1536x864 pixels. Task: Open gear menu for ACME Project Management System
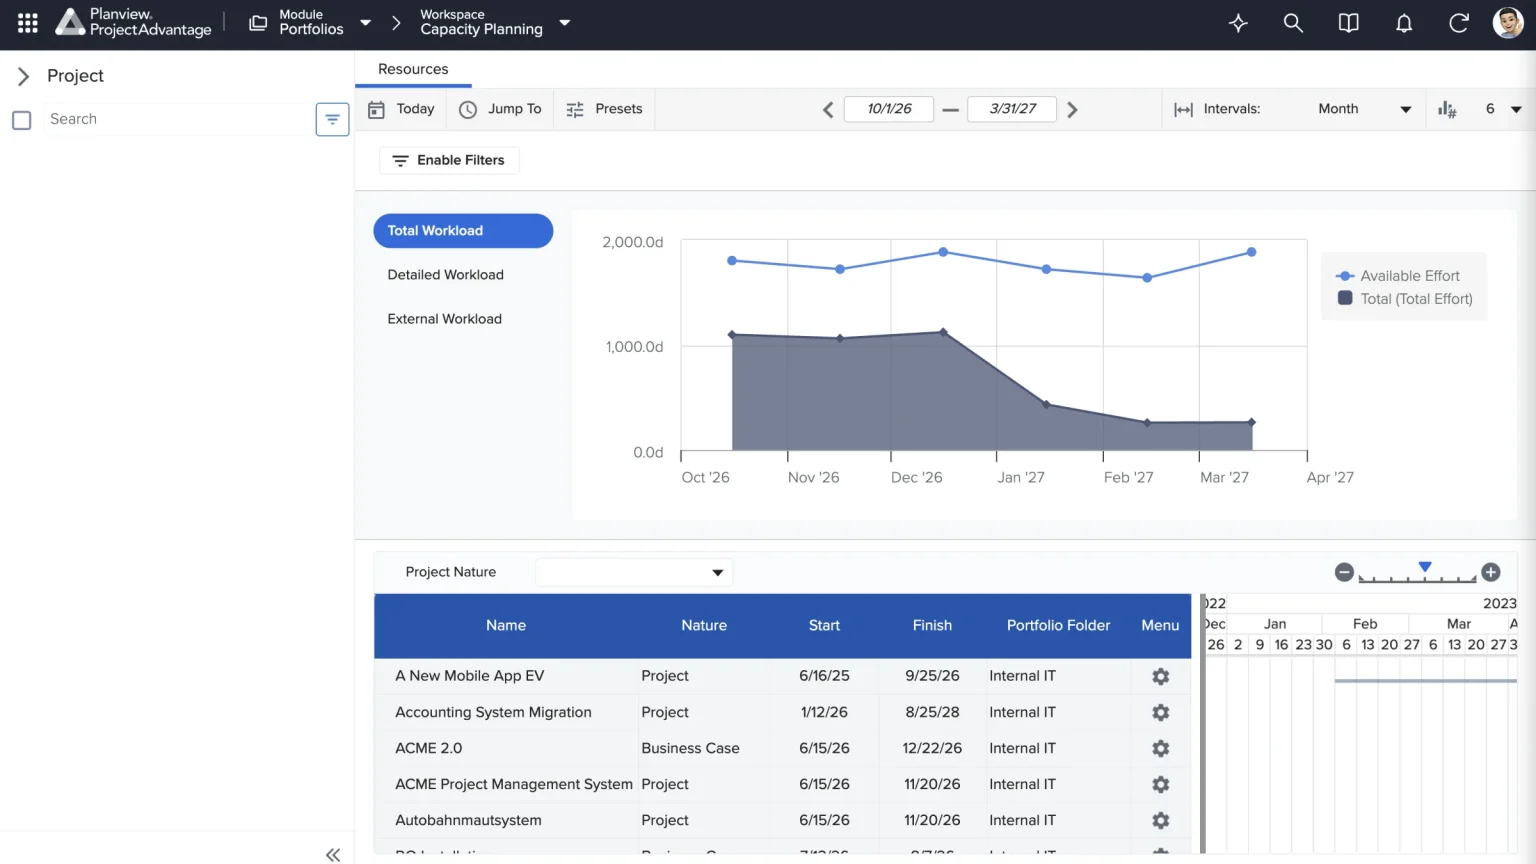[1160, 785]
